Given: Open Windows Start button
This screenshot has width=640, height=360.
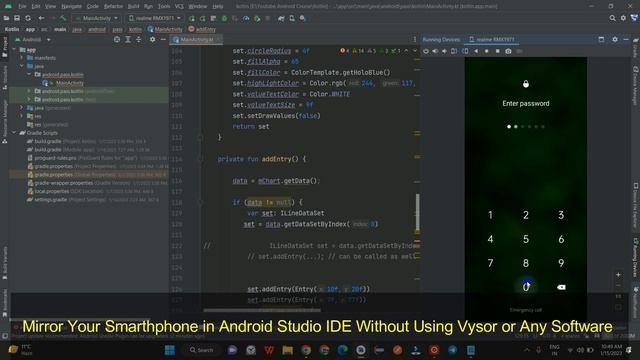Looking at the screenshot, I should click(x=170, y=350).
